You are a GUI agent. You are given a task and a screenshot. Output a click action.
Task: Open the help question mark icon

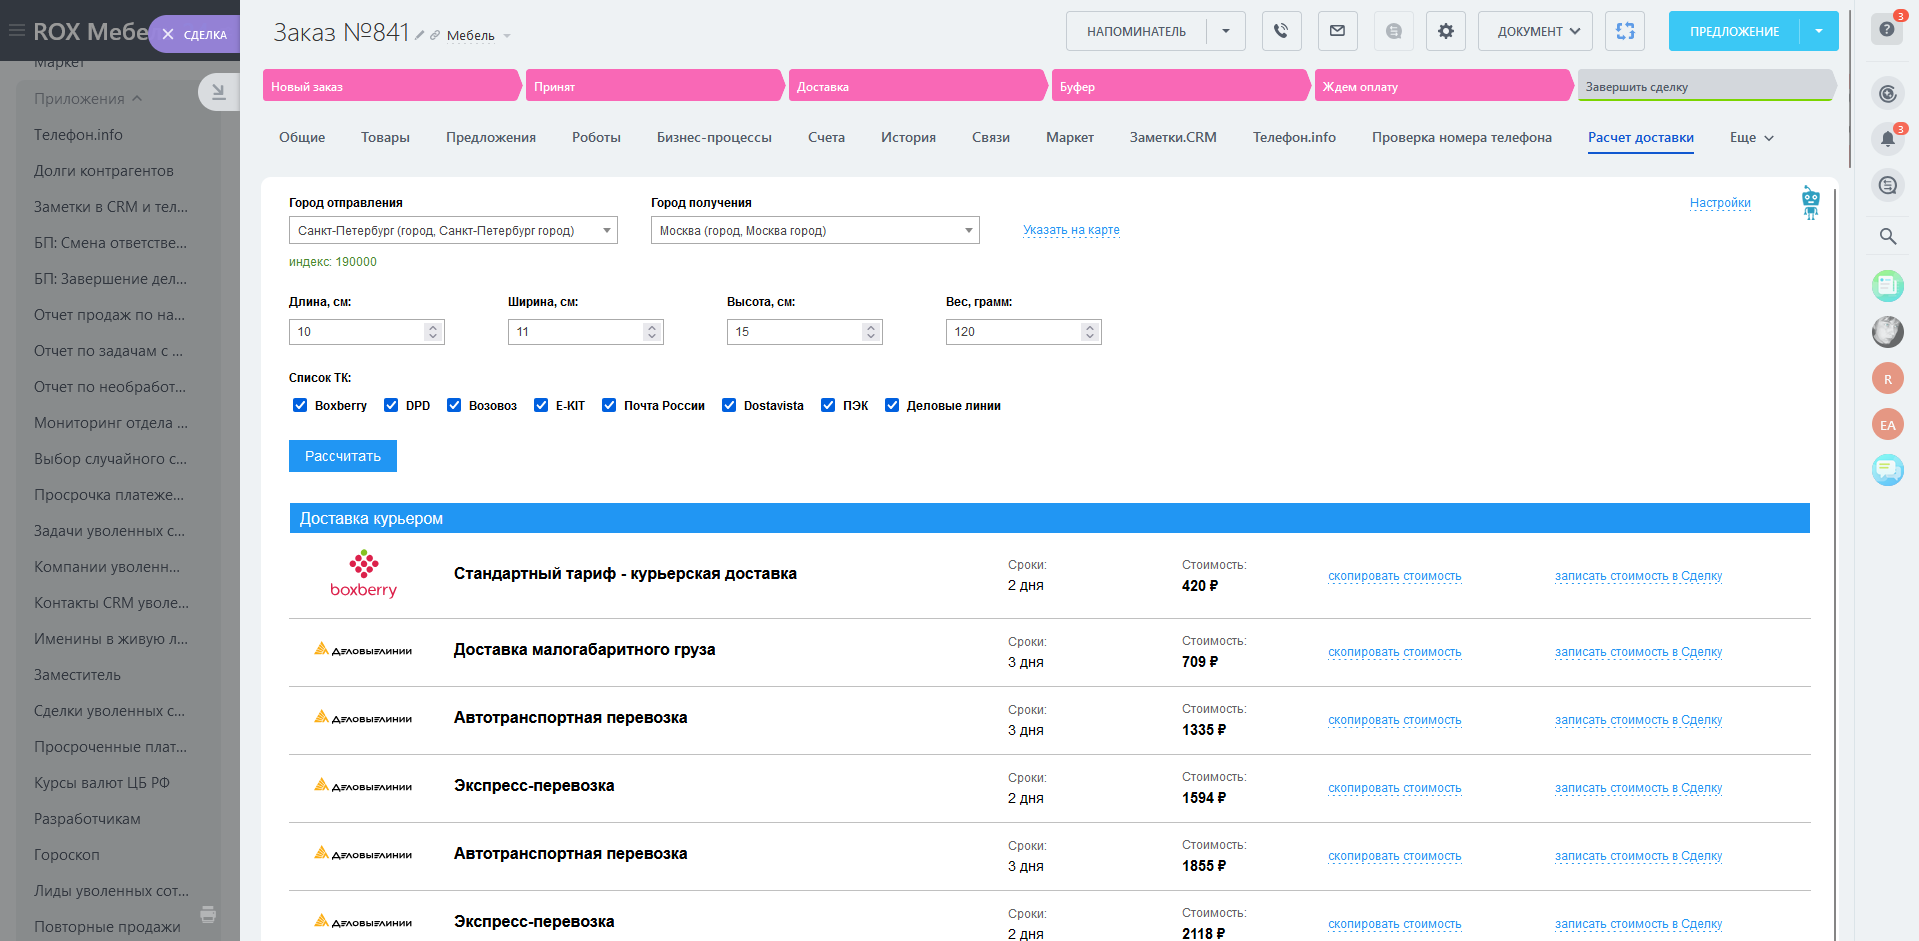(1887, 29)
